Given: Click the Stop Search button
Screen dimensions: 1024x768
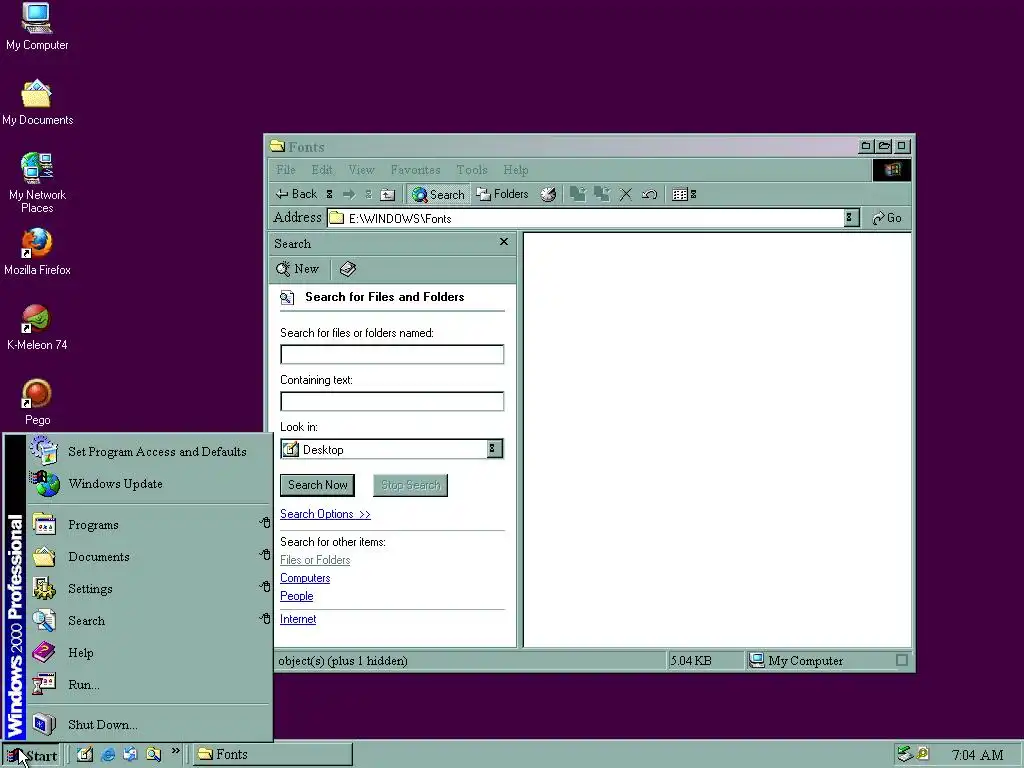Looking at the screenshot, I should tap(410, 485).
